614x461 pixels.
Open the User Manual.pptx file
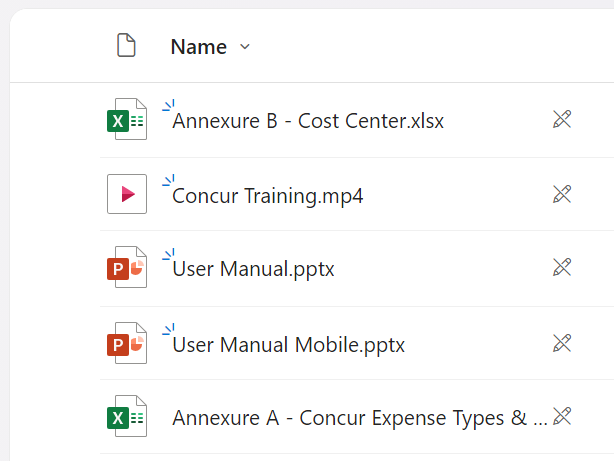coord(253,270)
